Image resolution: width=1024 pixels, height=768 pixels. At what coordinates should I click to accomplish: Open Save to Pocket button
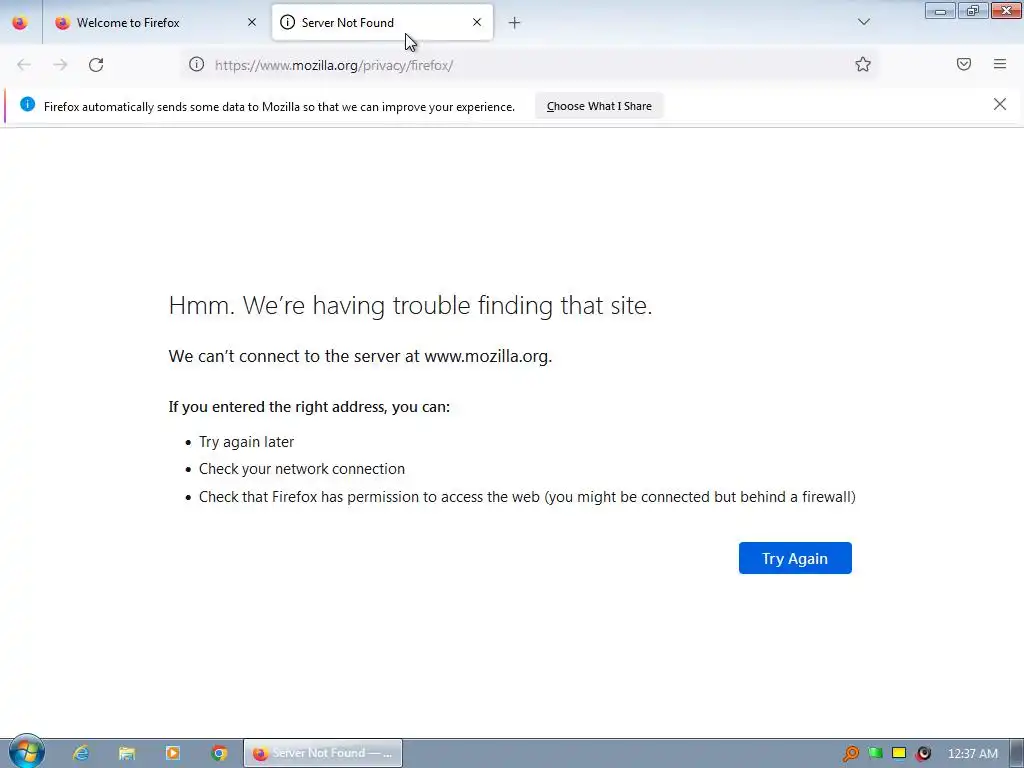pos(963,64)
